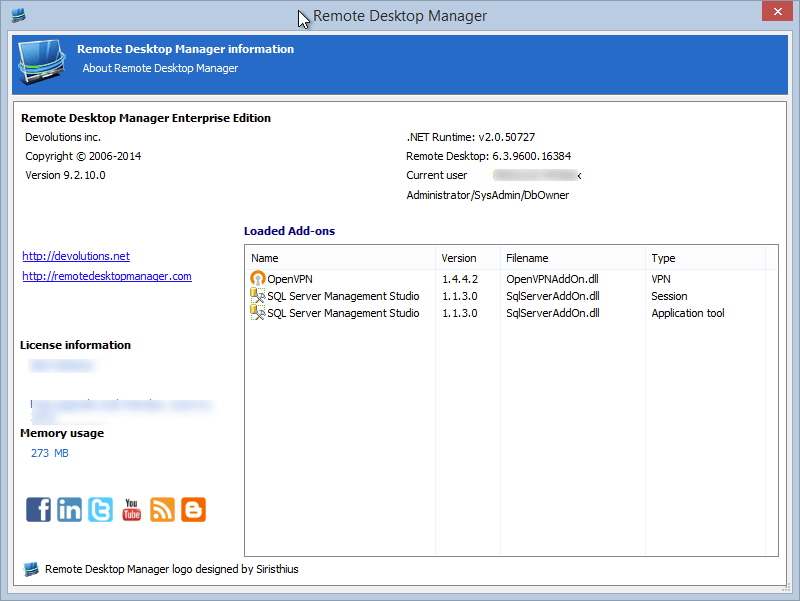This screenshot has height=601, width=800.
Task: Click the 273 MB memory usage value
Action: tap(49, 453)
